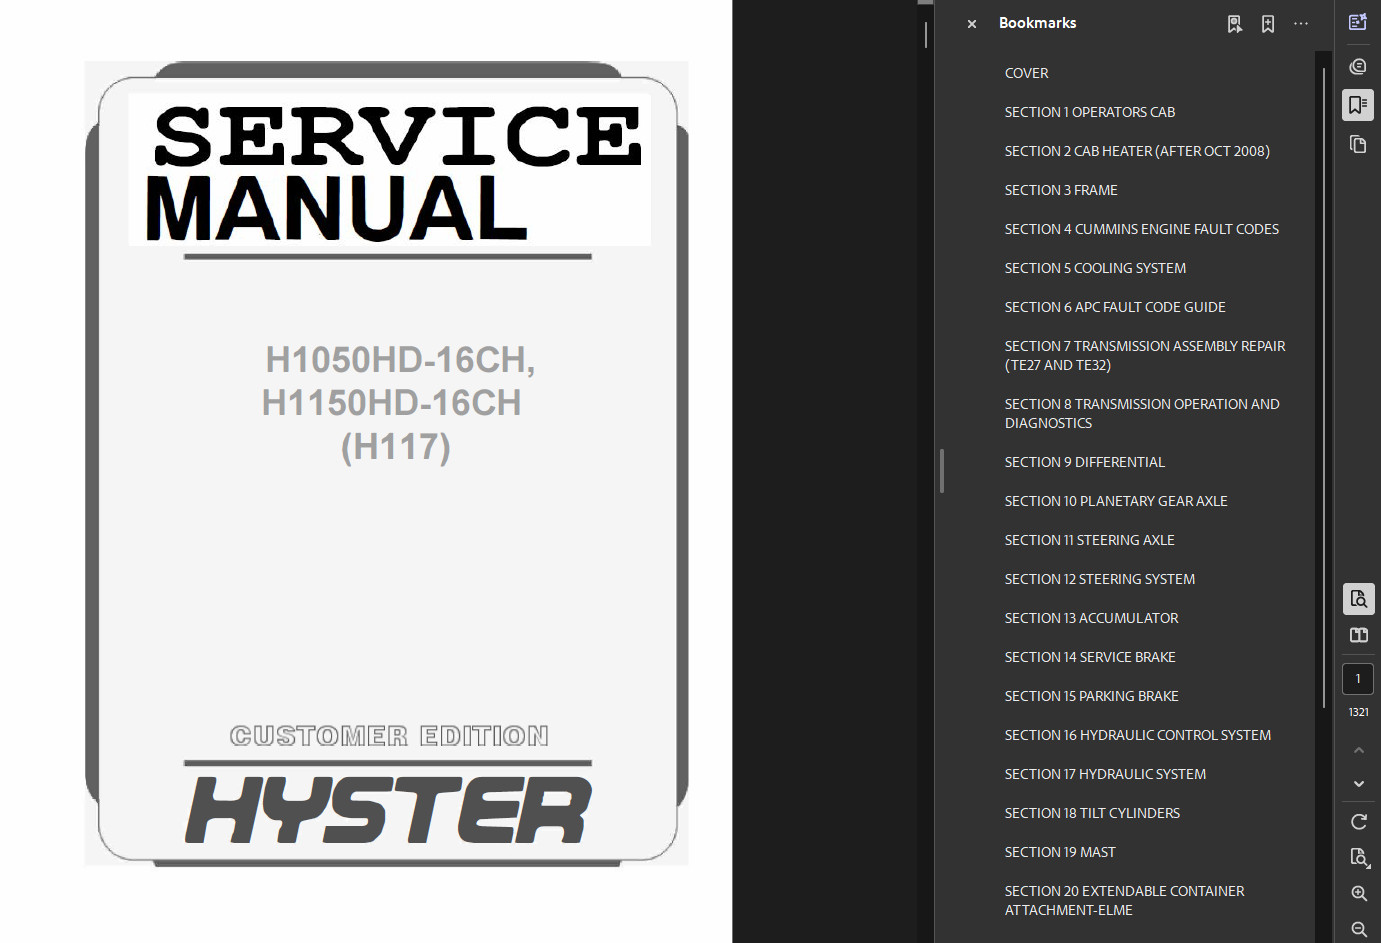Viewport: 1381px width, 943px height.
Task: Zoom out with magnifier minus icon
Action: (1358, 930)
